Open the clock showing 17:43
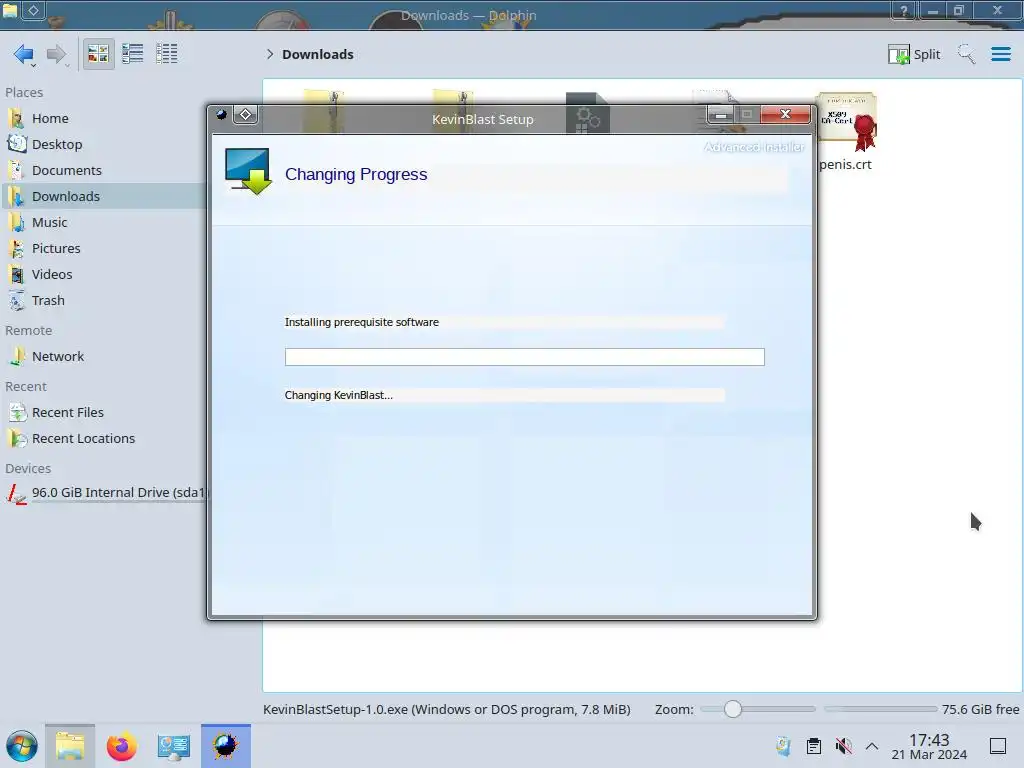The height and width of the screenshot is (768, 1024). pyautogui.click(x=929, y=746)
